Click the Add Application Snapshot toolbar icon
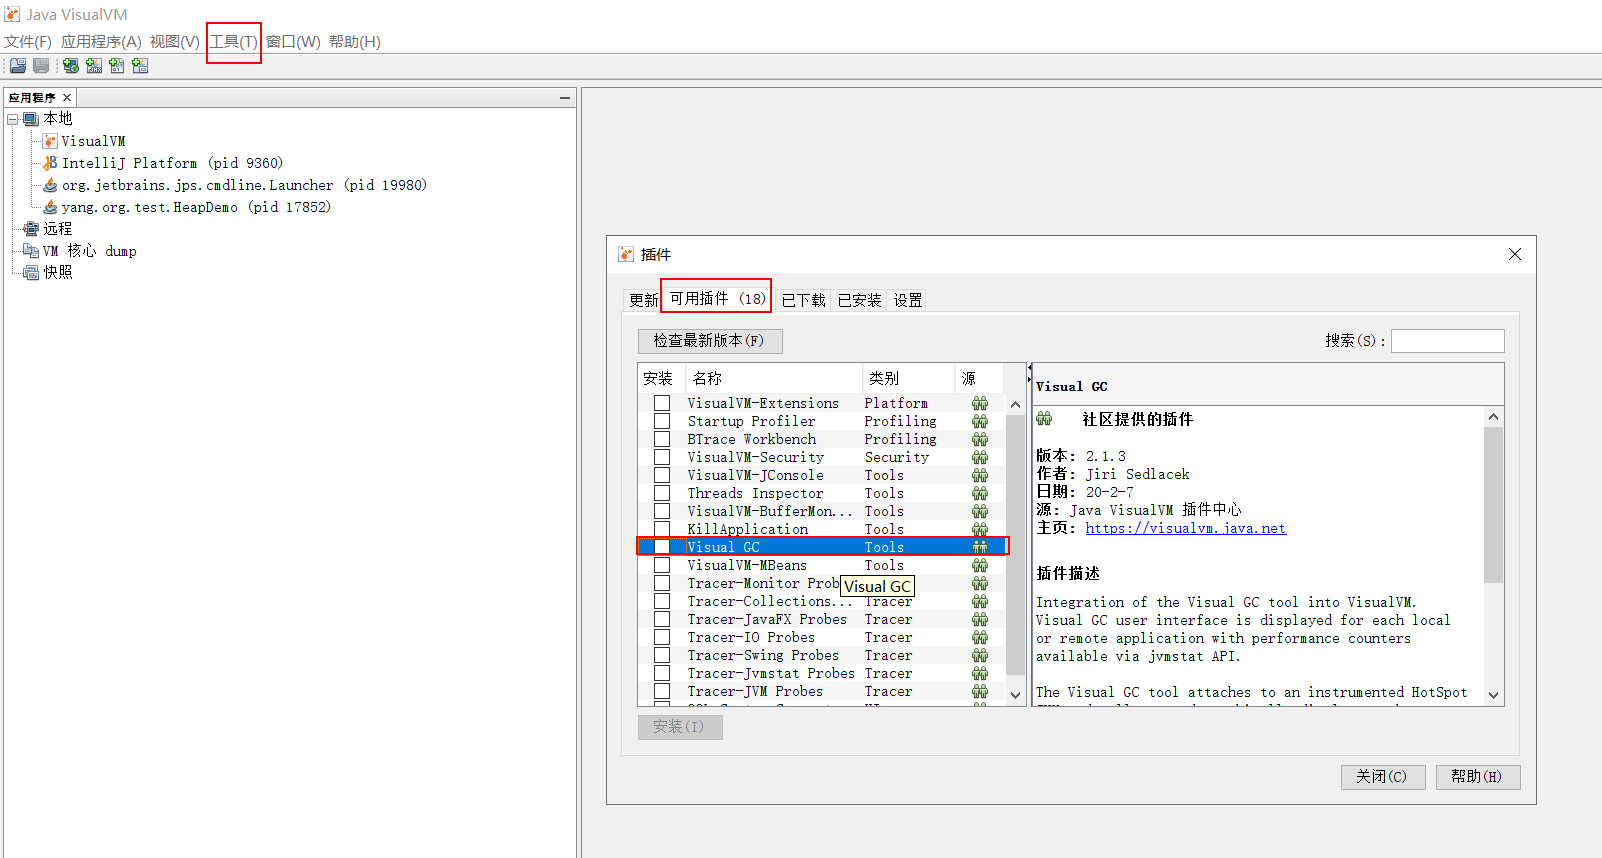Image resolution: width=1602 pixels, height=858 pixels. 140,66
